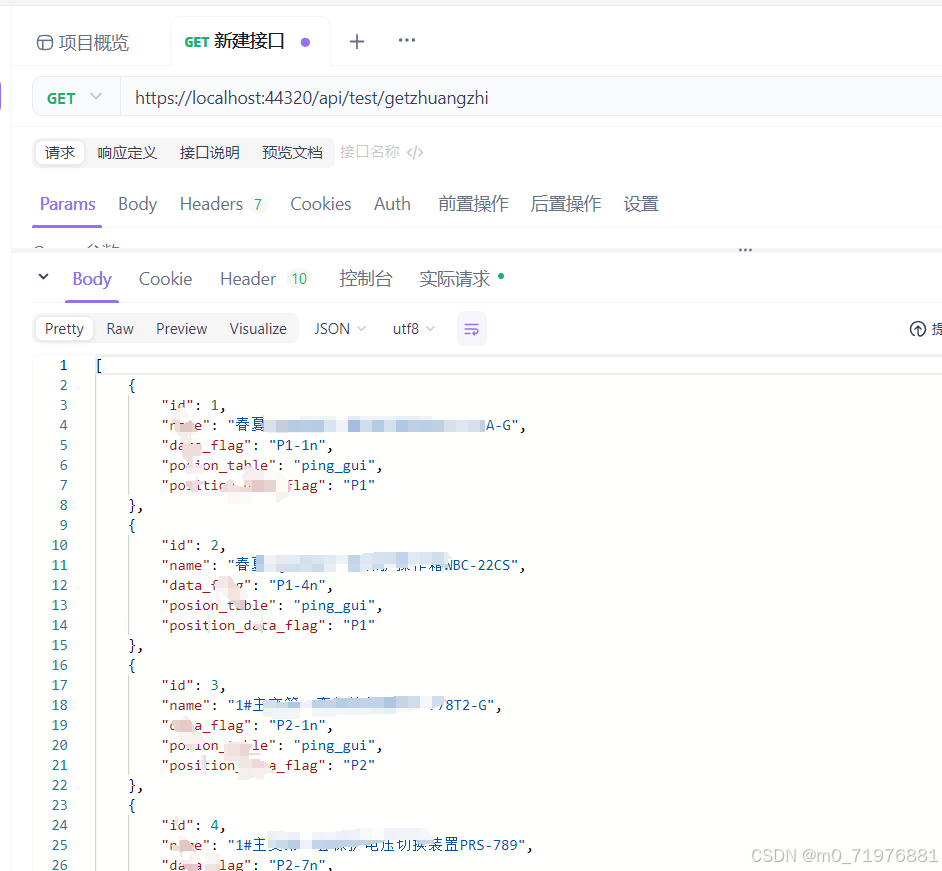Open the Cookies request tab
942x871 pixels.
pos(320,203)
